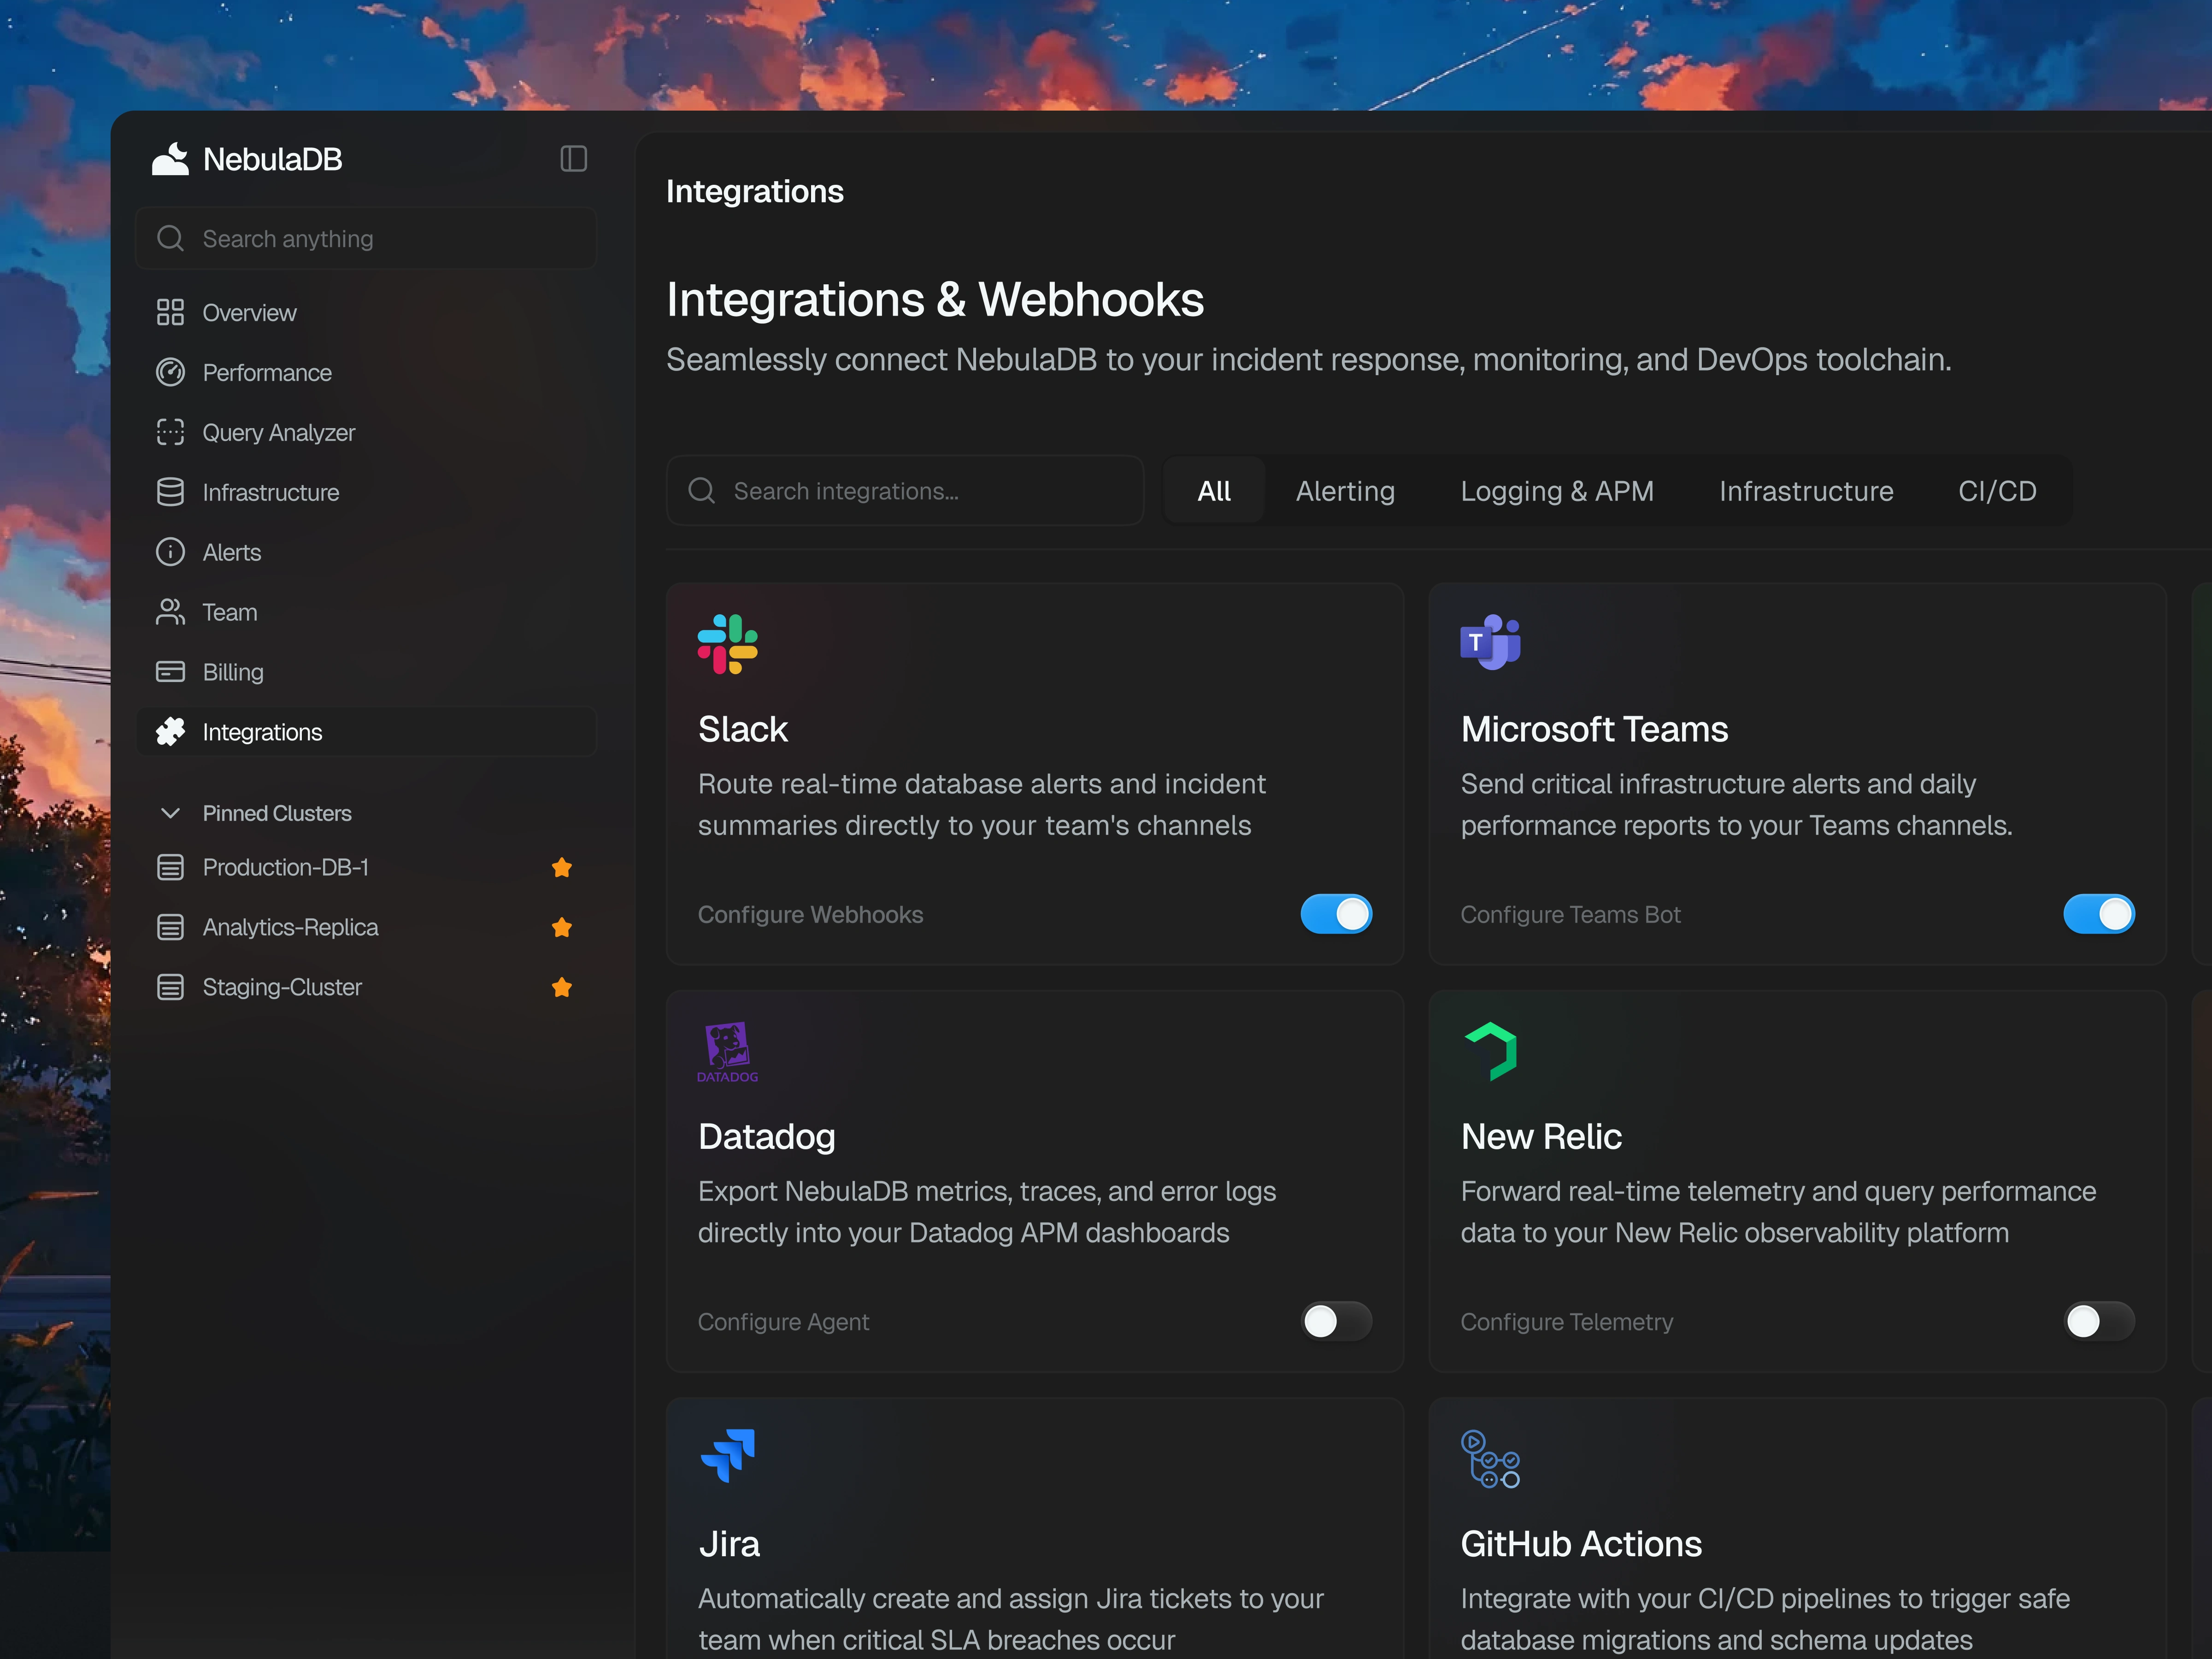Click the Microsoft Teams logo icon
Viewport: 2212px width, 1659px height.
[1489, 642]
